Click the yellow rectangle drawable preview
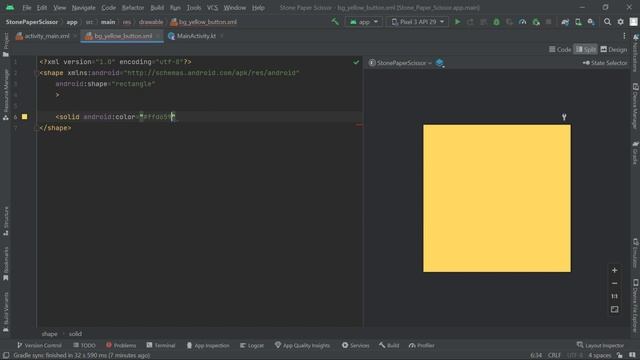Screen dimensions: 640x360 [497, 198]
